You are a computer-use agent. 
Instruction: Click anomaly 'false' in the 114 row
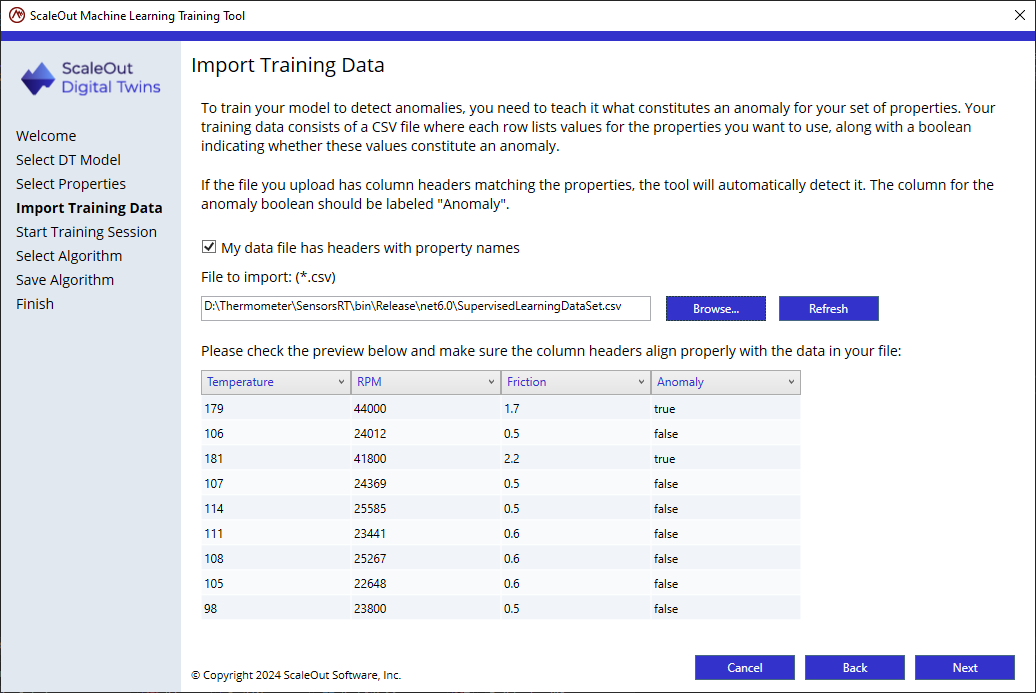pos(725,509)
